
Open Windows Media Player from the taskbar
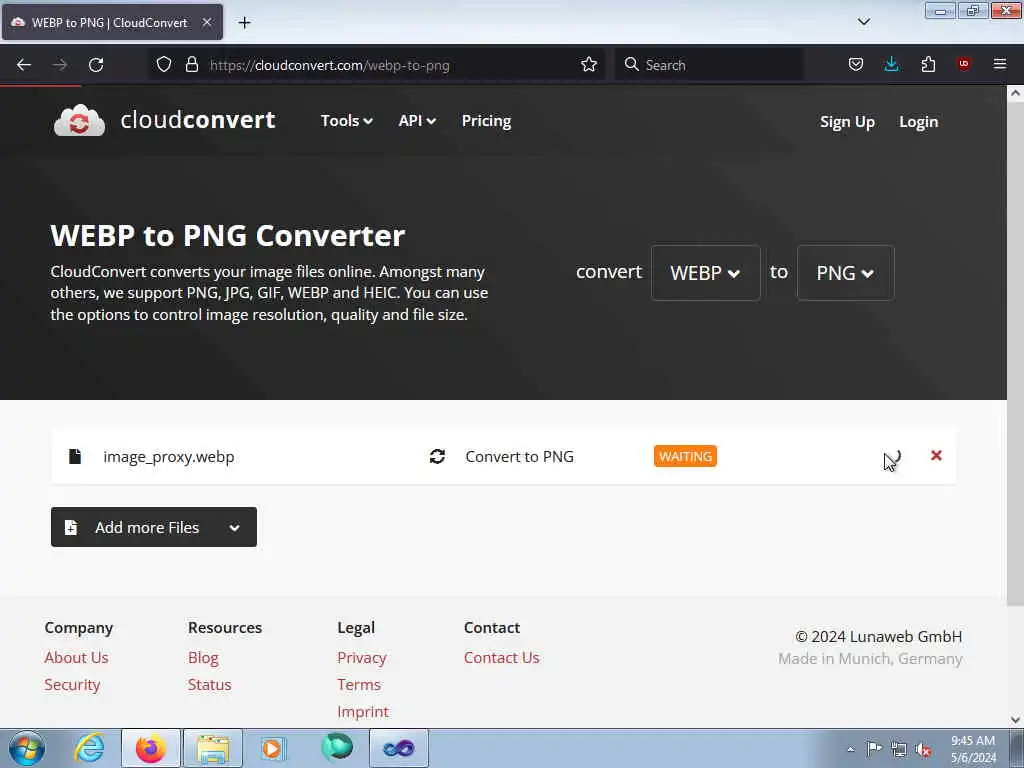[274, 748]
